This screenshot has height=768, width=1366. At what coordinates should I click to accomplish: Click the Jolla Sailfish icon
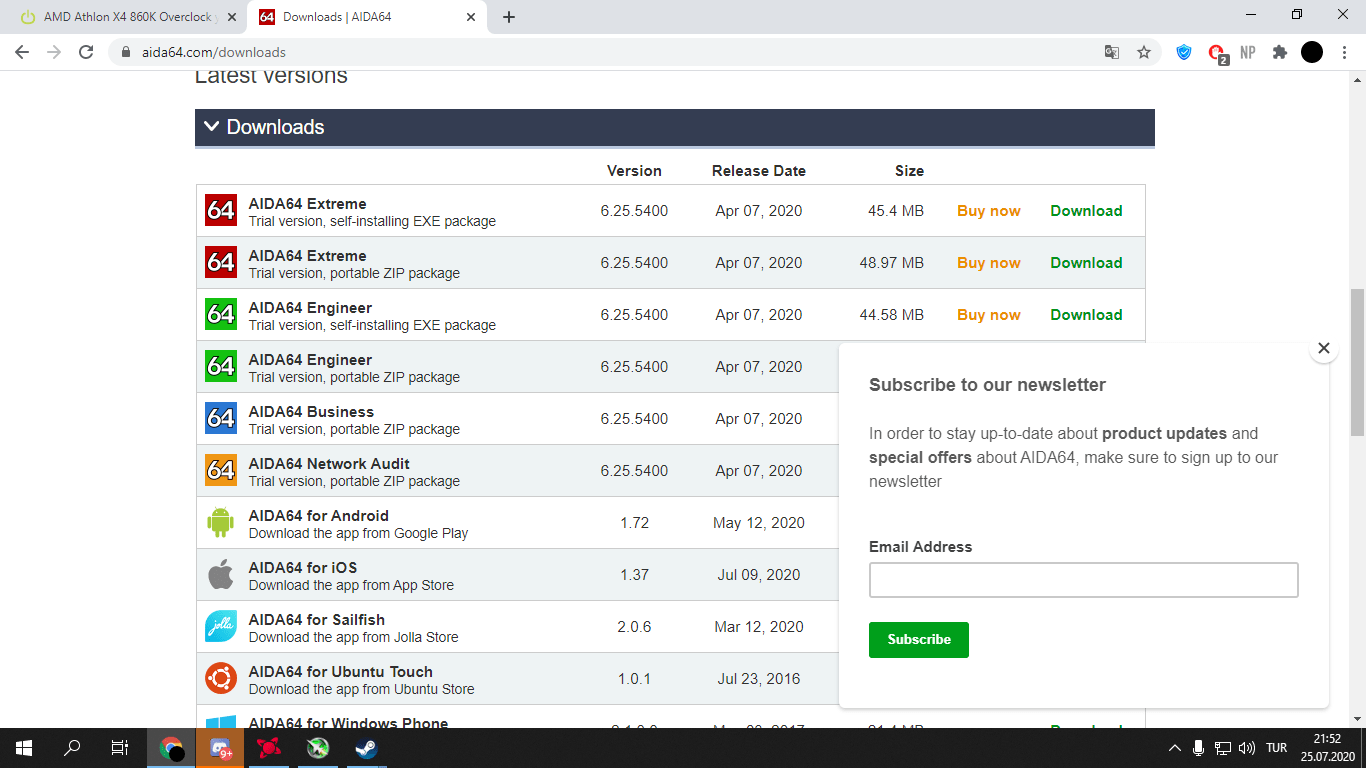[221, 626]
